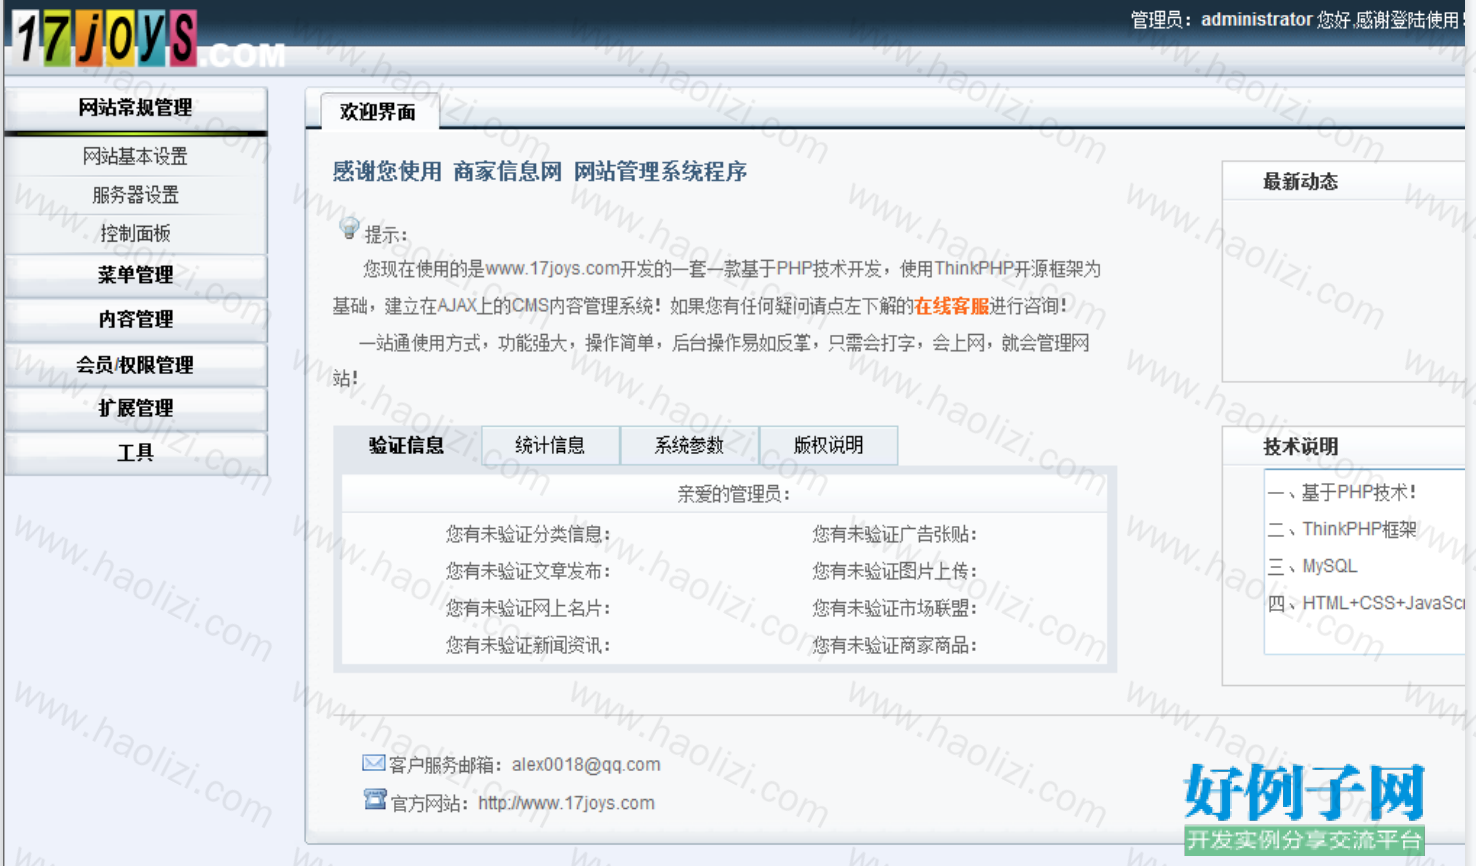Click 您有未验证网上名片 entry
1476x866 pixels.
pos(528,608)
